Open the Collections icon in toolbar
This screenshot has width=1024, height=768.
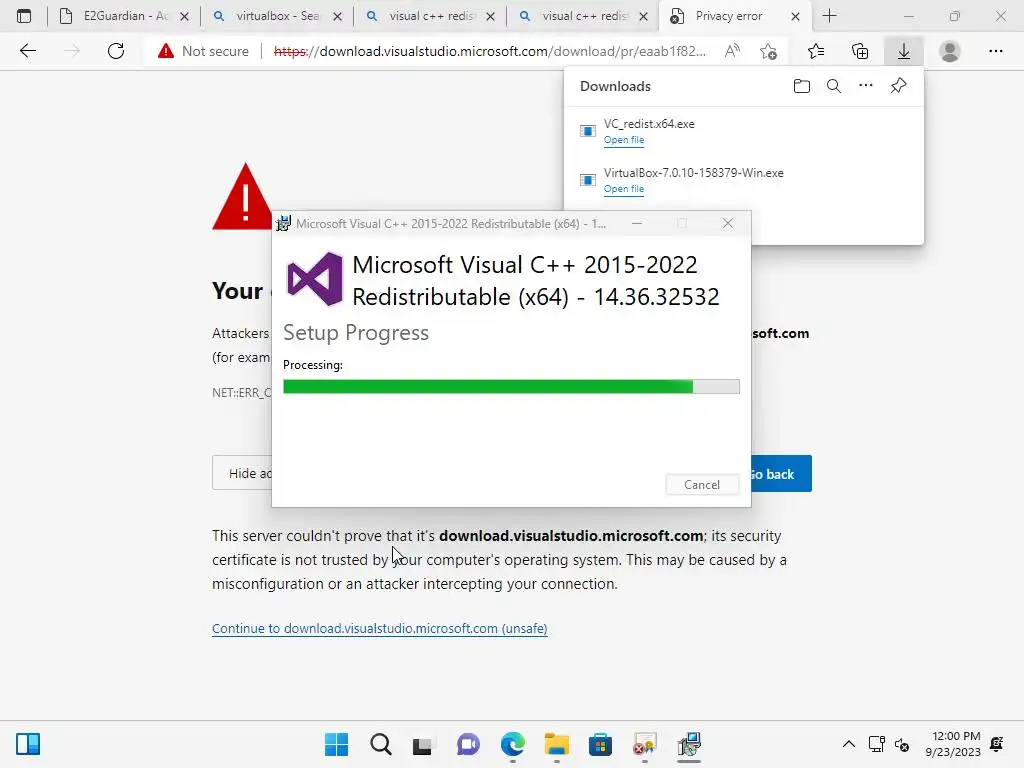tap(860, 51)
